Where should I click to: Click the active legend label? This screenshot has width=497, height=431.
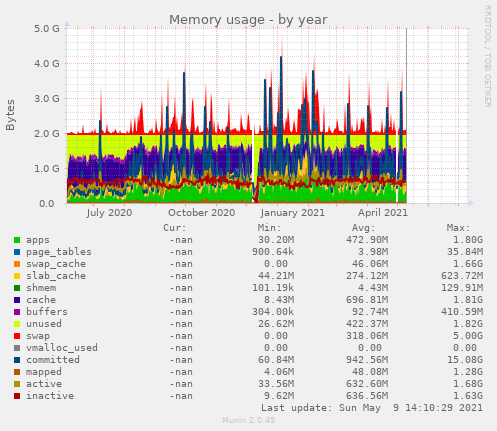click(44, 384)
